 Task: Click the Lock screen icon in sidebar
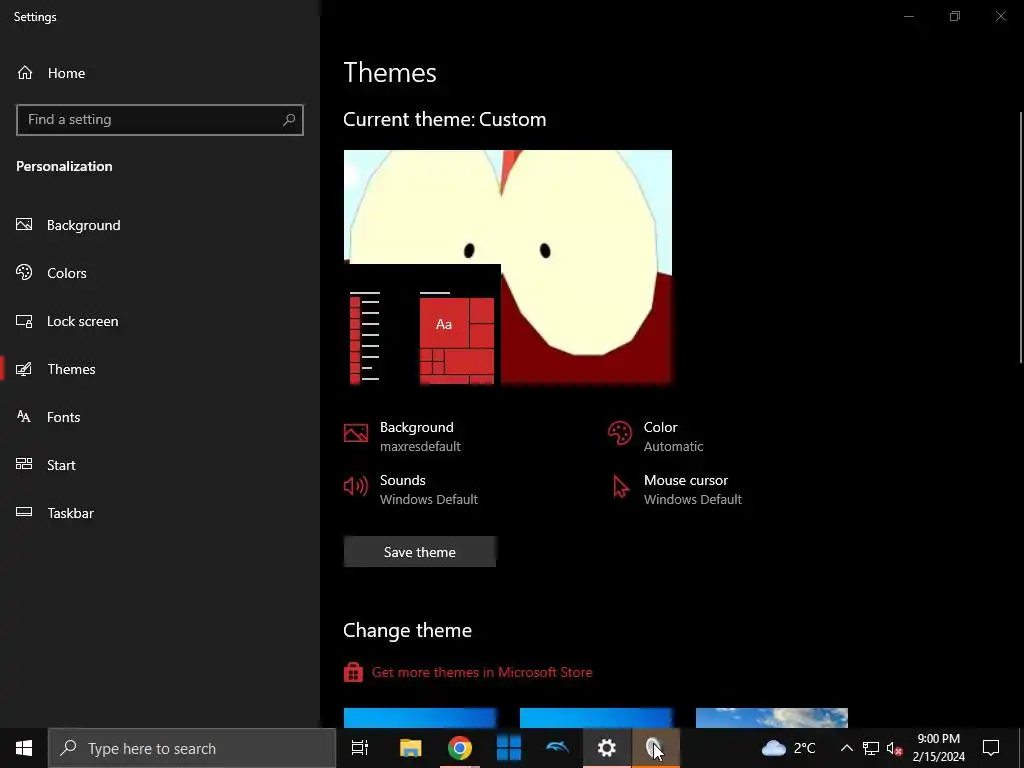[x=24, y=321]
